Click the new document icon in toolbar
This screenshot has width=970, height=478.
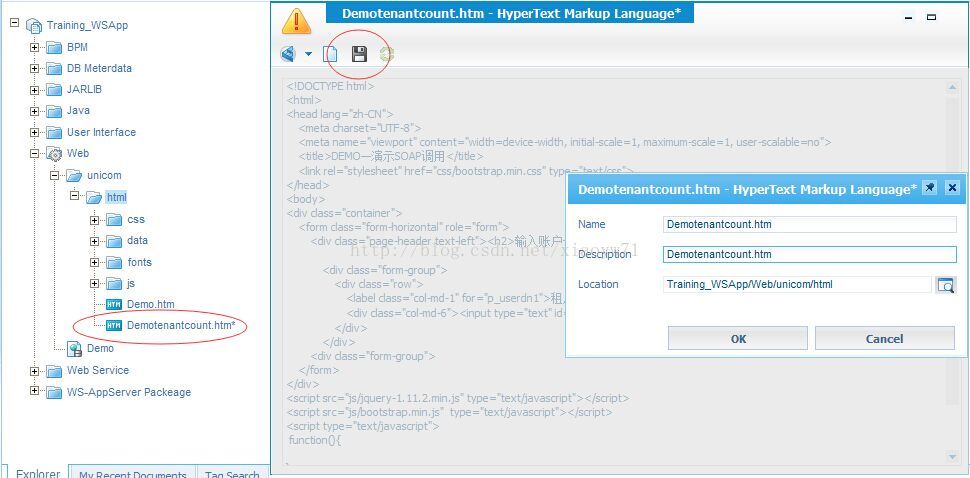coord(330,54)
